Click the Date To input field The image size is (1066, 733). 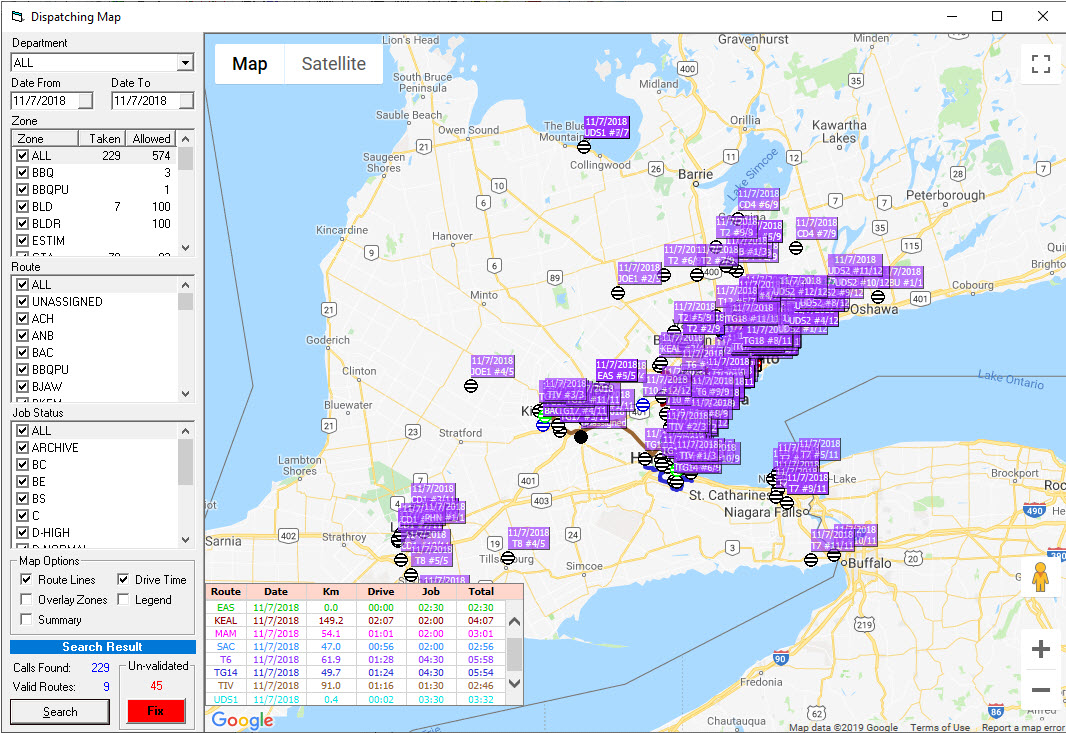tap(145, 101)
